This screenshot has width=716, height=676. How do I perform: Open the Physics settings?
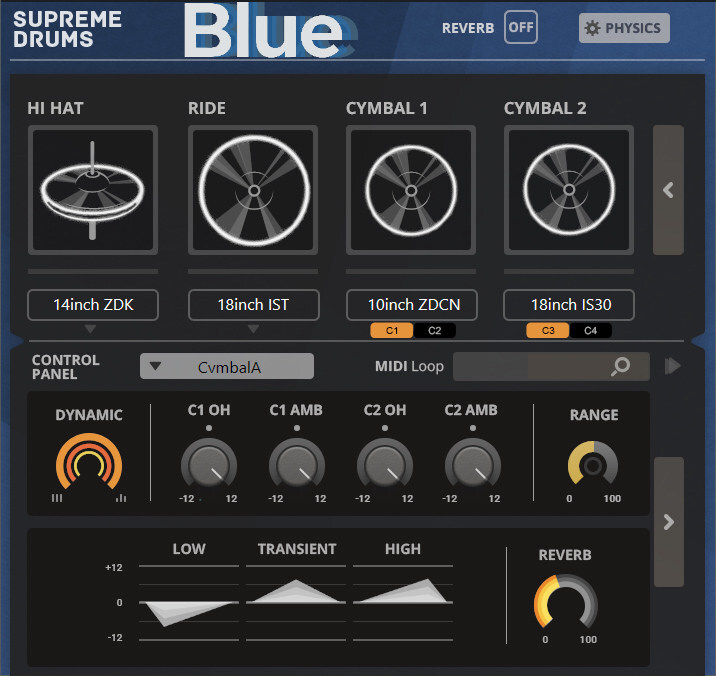[624, 28]
